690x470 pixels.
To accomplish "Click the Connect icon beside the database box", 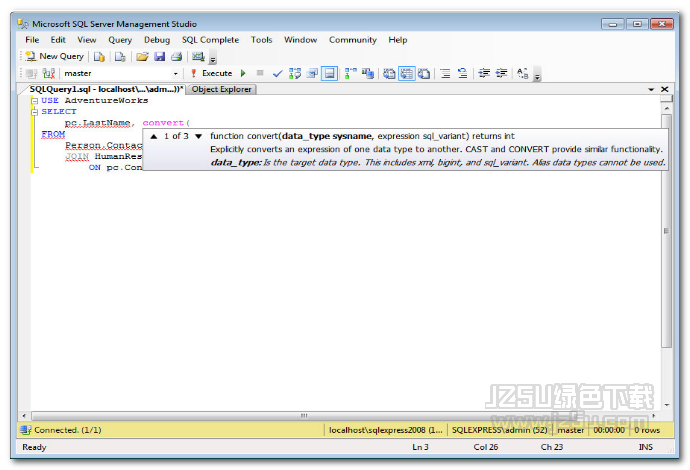I will coord(31,73).
